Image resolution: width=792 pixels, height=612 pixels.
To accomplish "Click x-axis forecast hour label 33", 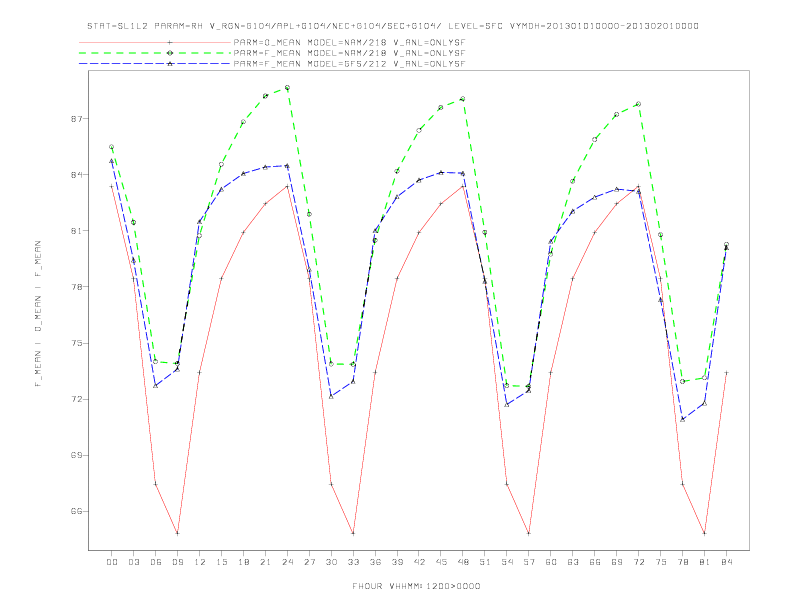I will (353, 562).
